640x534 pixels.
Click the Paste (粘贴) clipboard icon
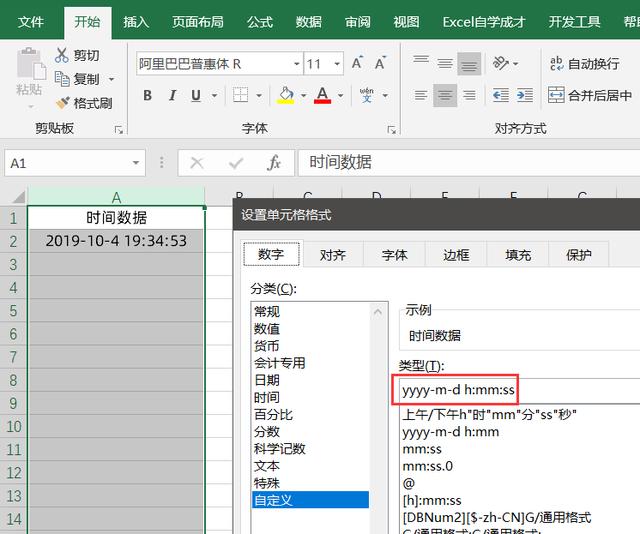(x=31, y=63)
